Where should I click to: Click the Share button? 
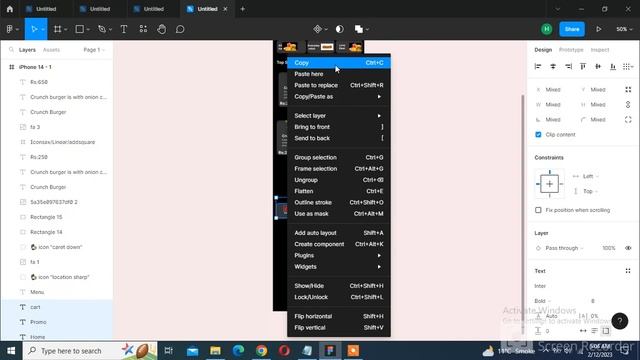572,29
